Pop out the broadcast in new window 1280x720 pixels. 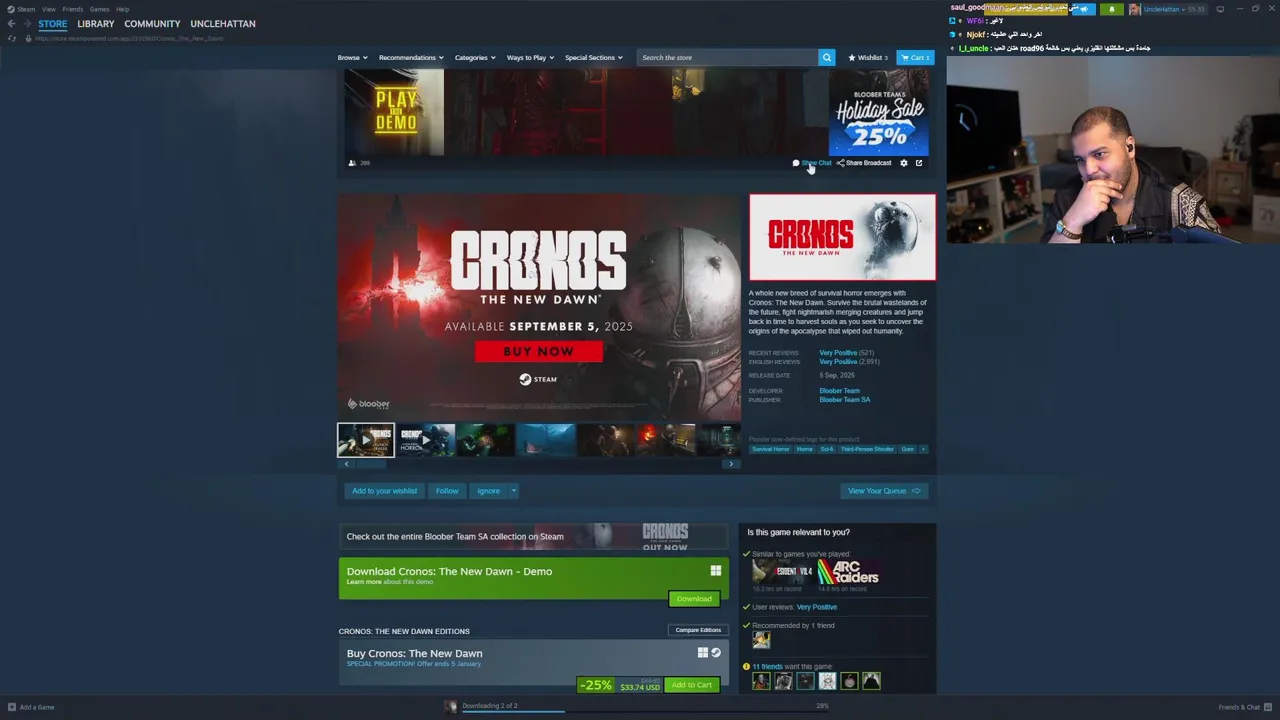[919, 163]
